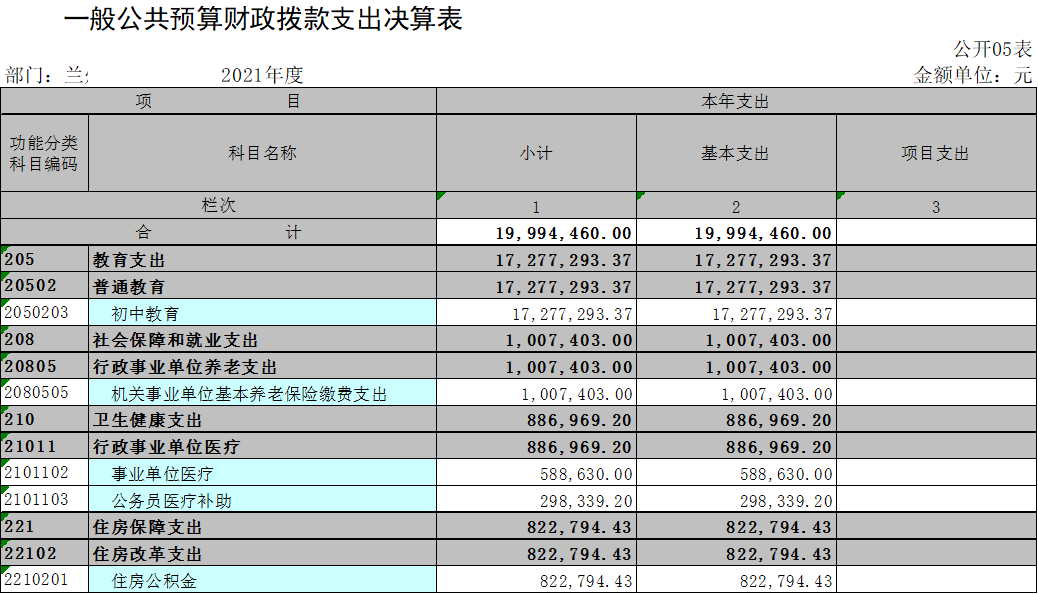The image size is (1038, 594).
Task: Select the 科目名称 header cell
Action: pyautogui.click(x=262, y=153)
